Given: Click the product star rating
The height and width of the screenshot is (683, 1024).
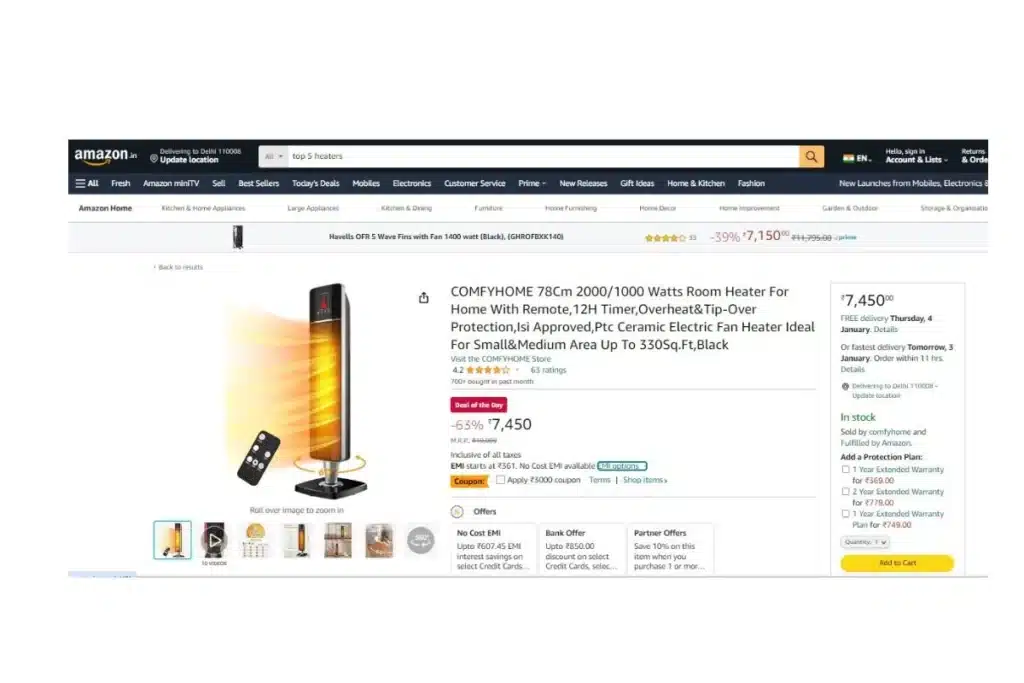Looking at the screenshot, I should point(488,370).
